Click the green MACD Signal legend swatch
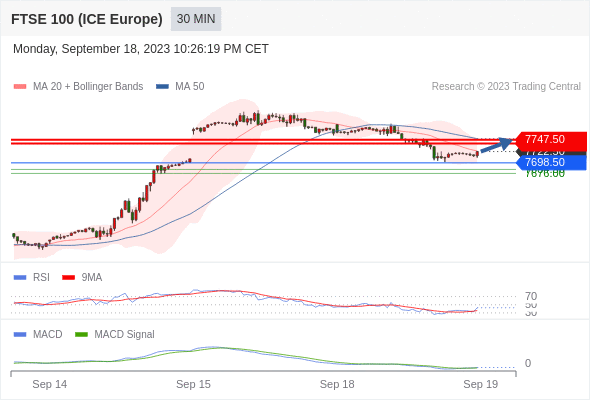Viewport: 590px width, 400px height. click(81, 335)
